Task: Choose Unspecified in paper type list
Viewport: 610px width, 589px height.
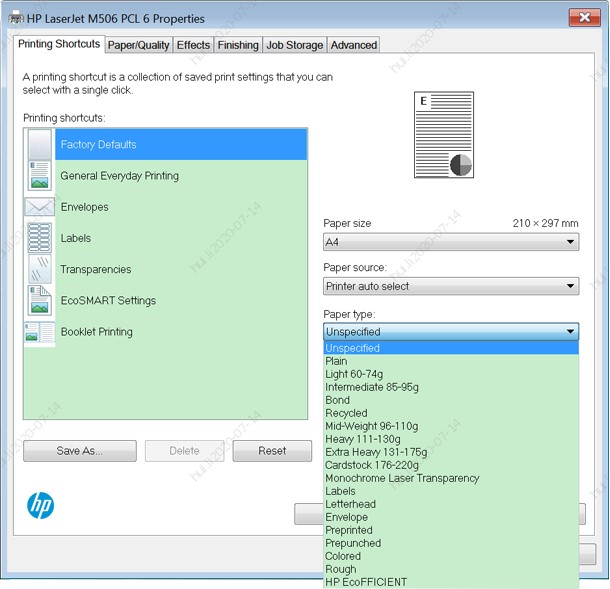Action: tap(451, 348)
